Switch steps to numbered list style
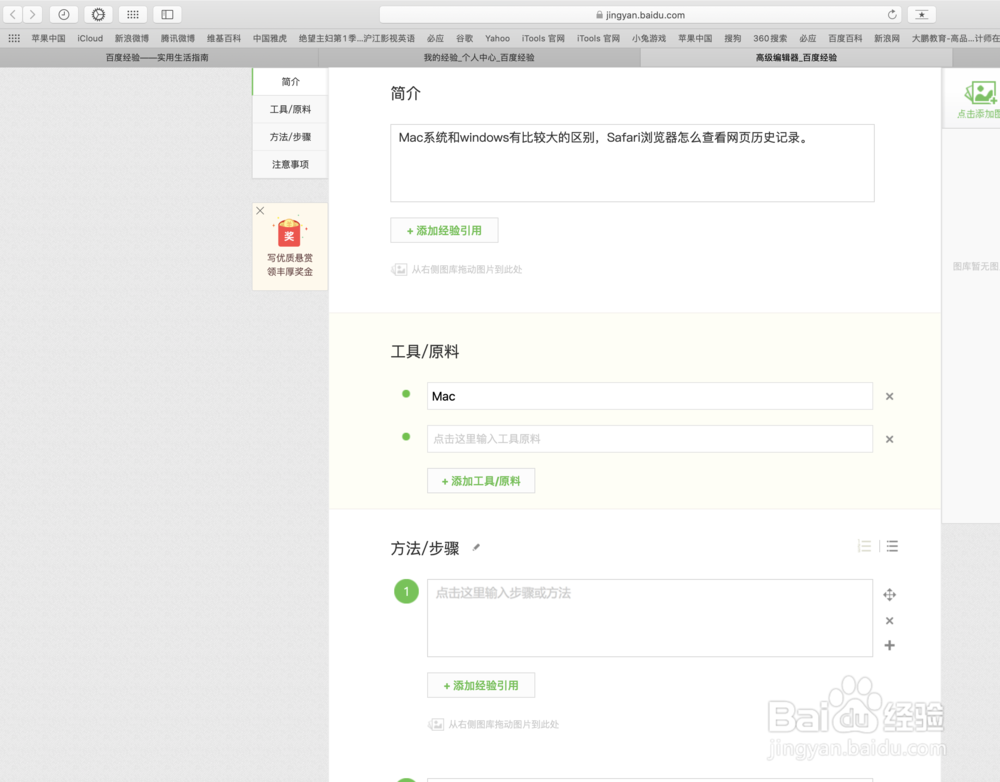The image size is (1000, 782). [865, 546]
